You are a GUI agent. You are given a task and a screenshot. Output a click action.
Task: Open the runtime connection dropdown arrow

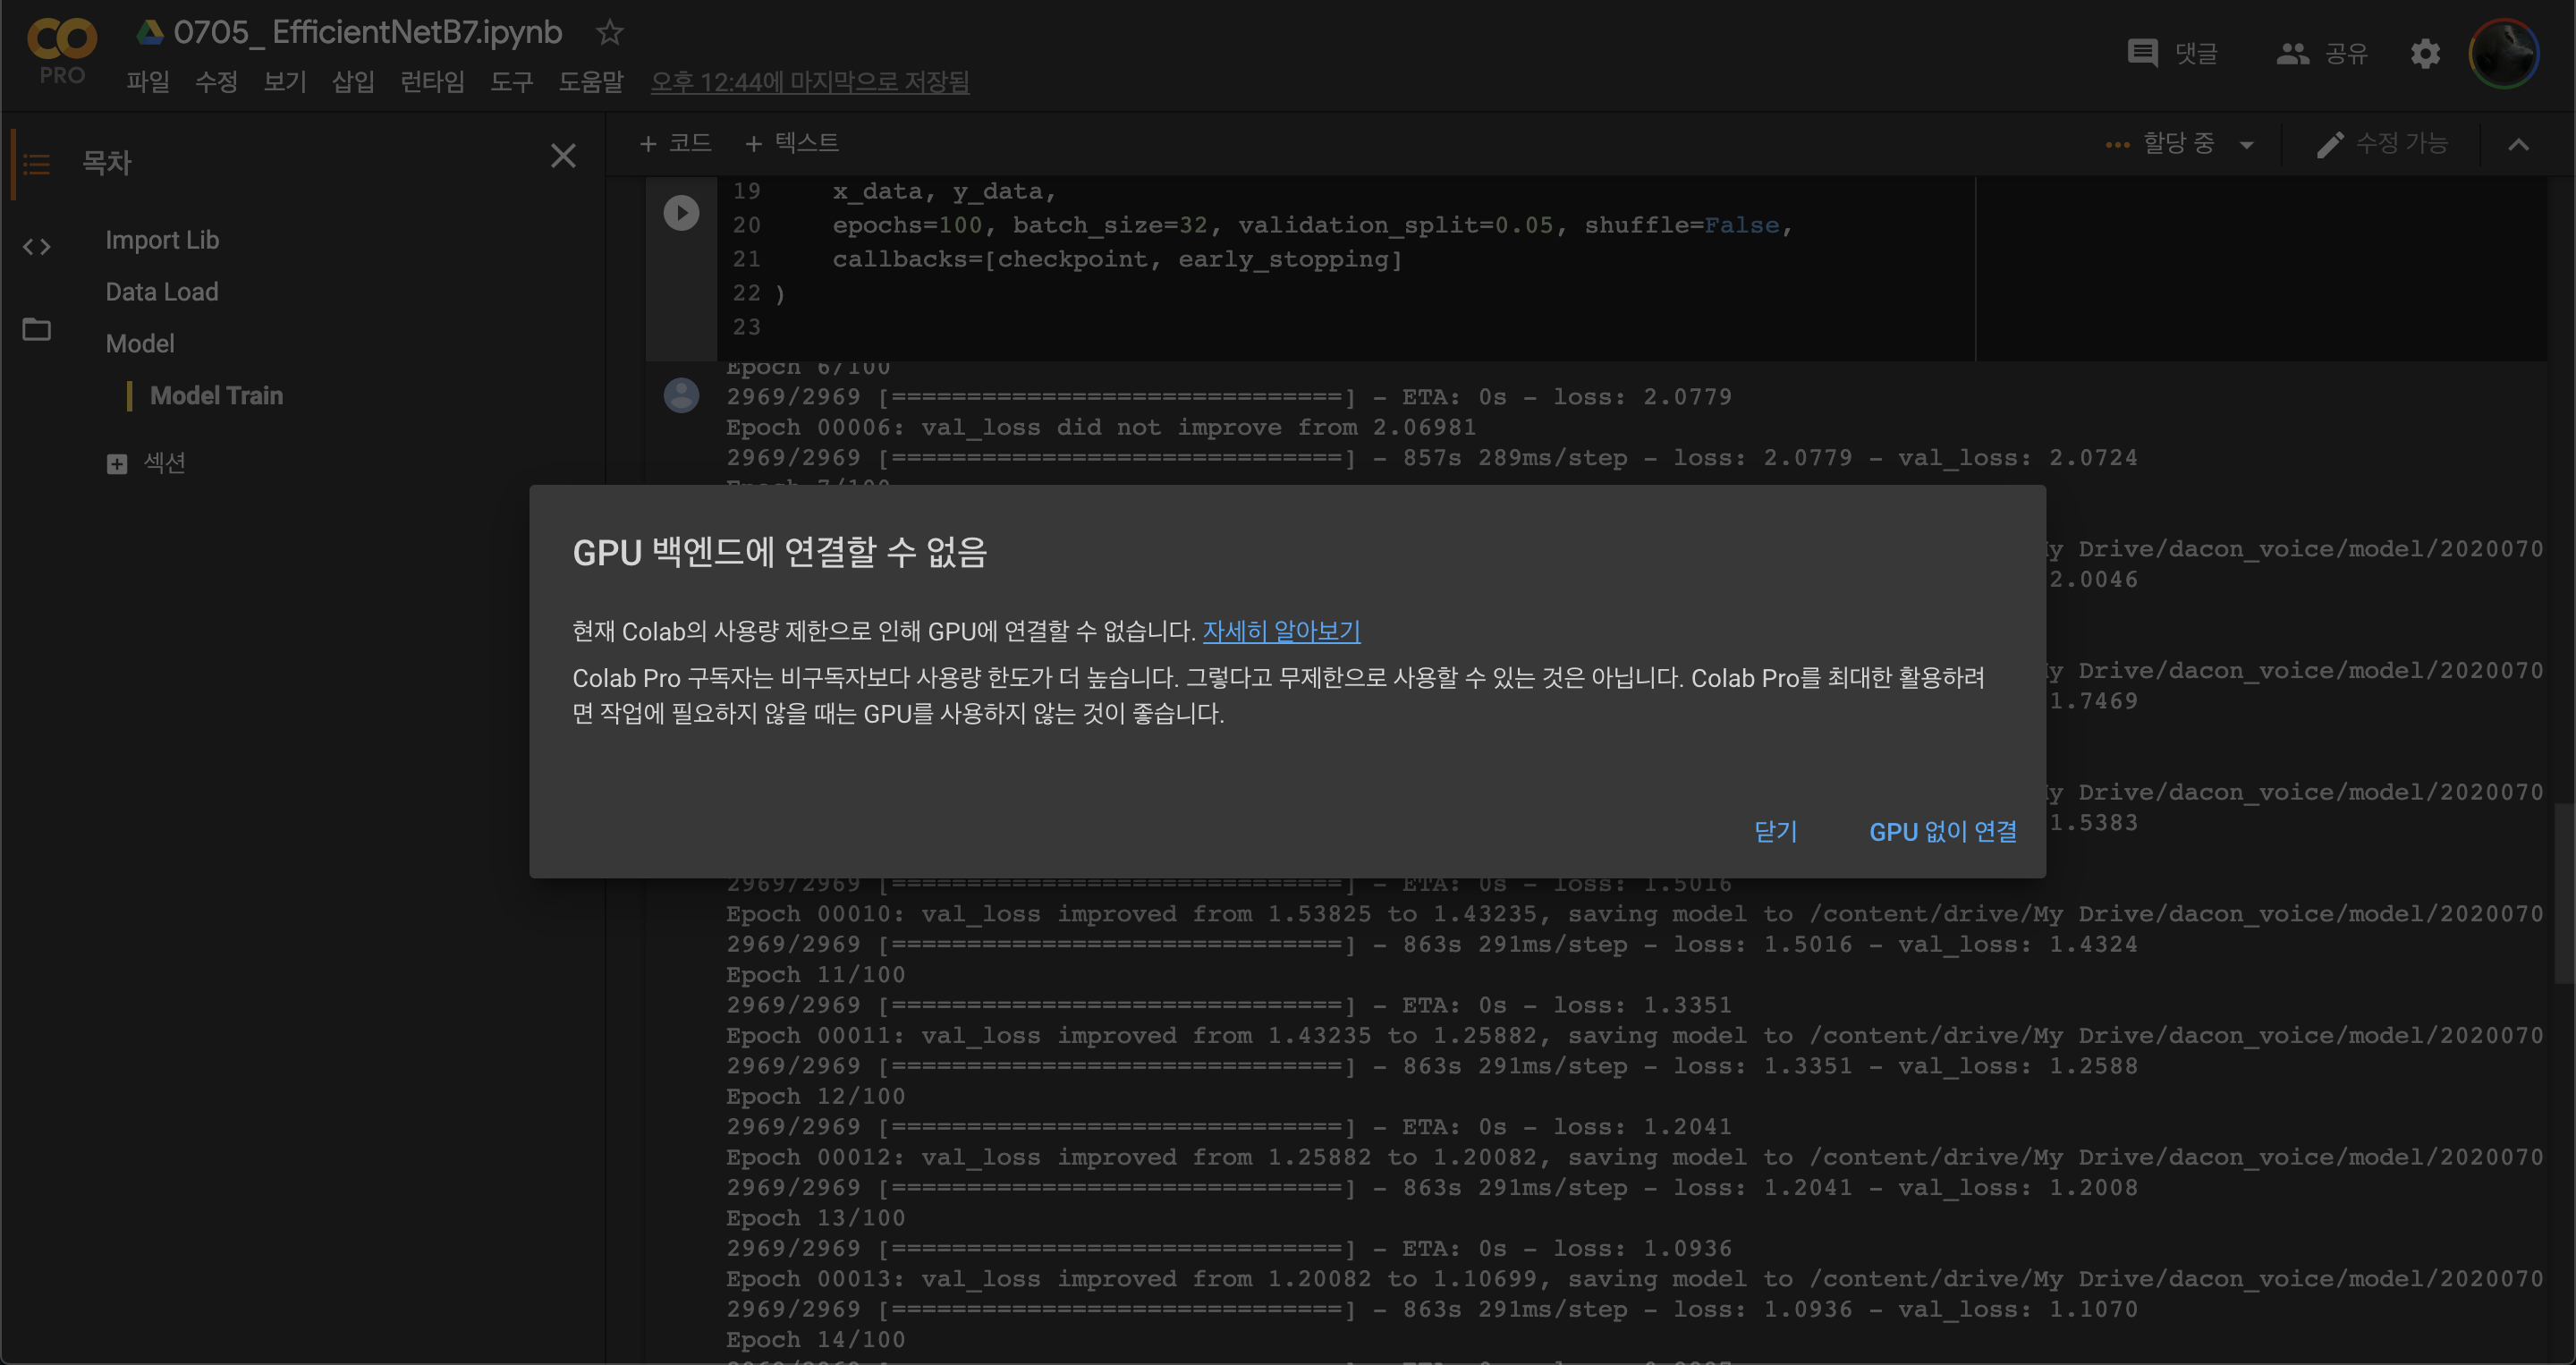2247,145
